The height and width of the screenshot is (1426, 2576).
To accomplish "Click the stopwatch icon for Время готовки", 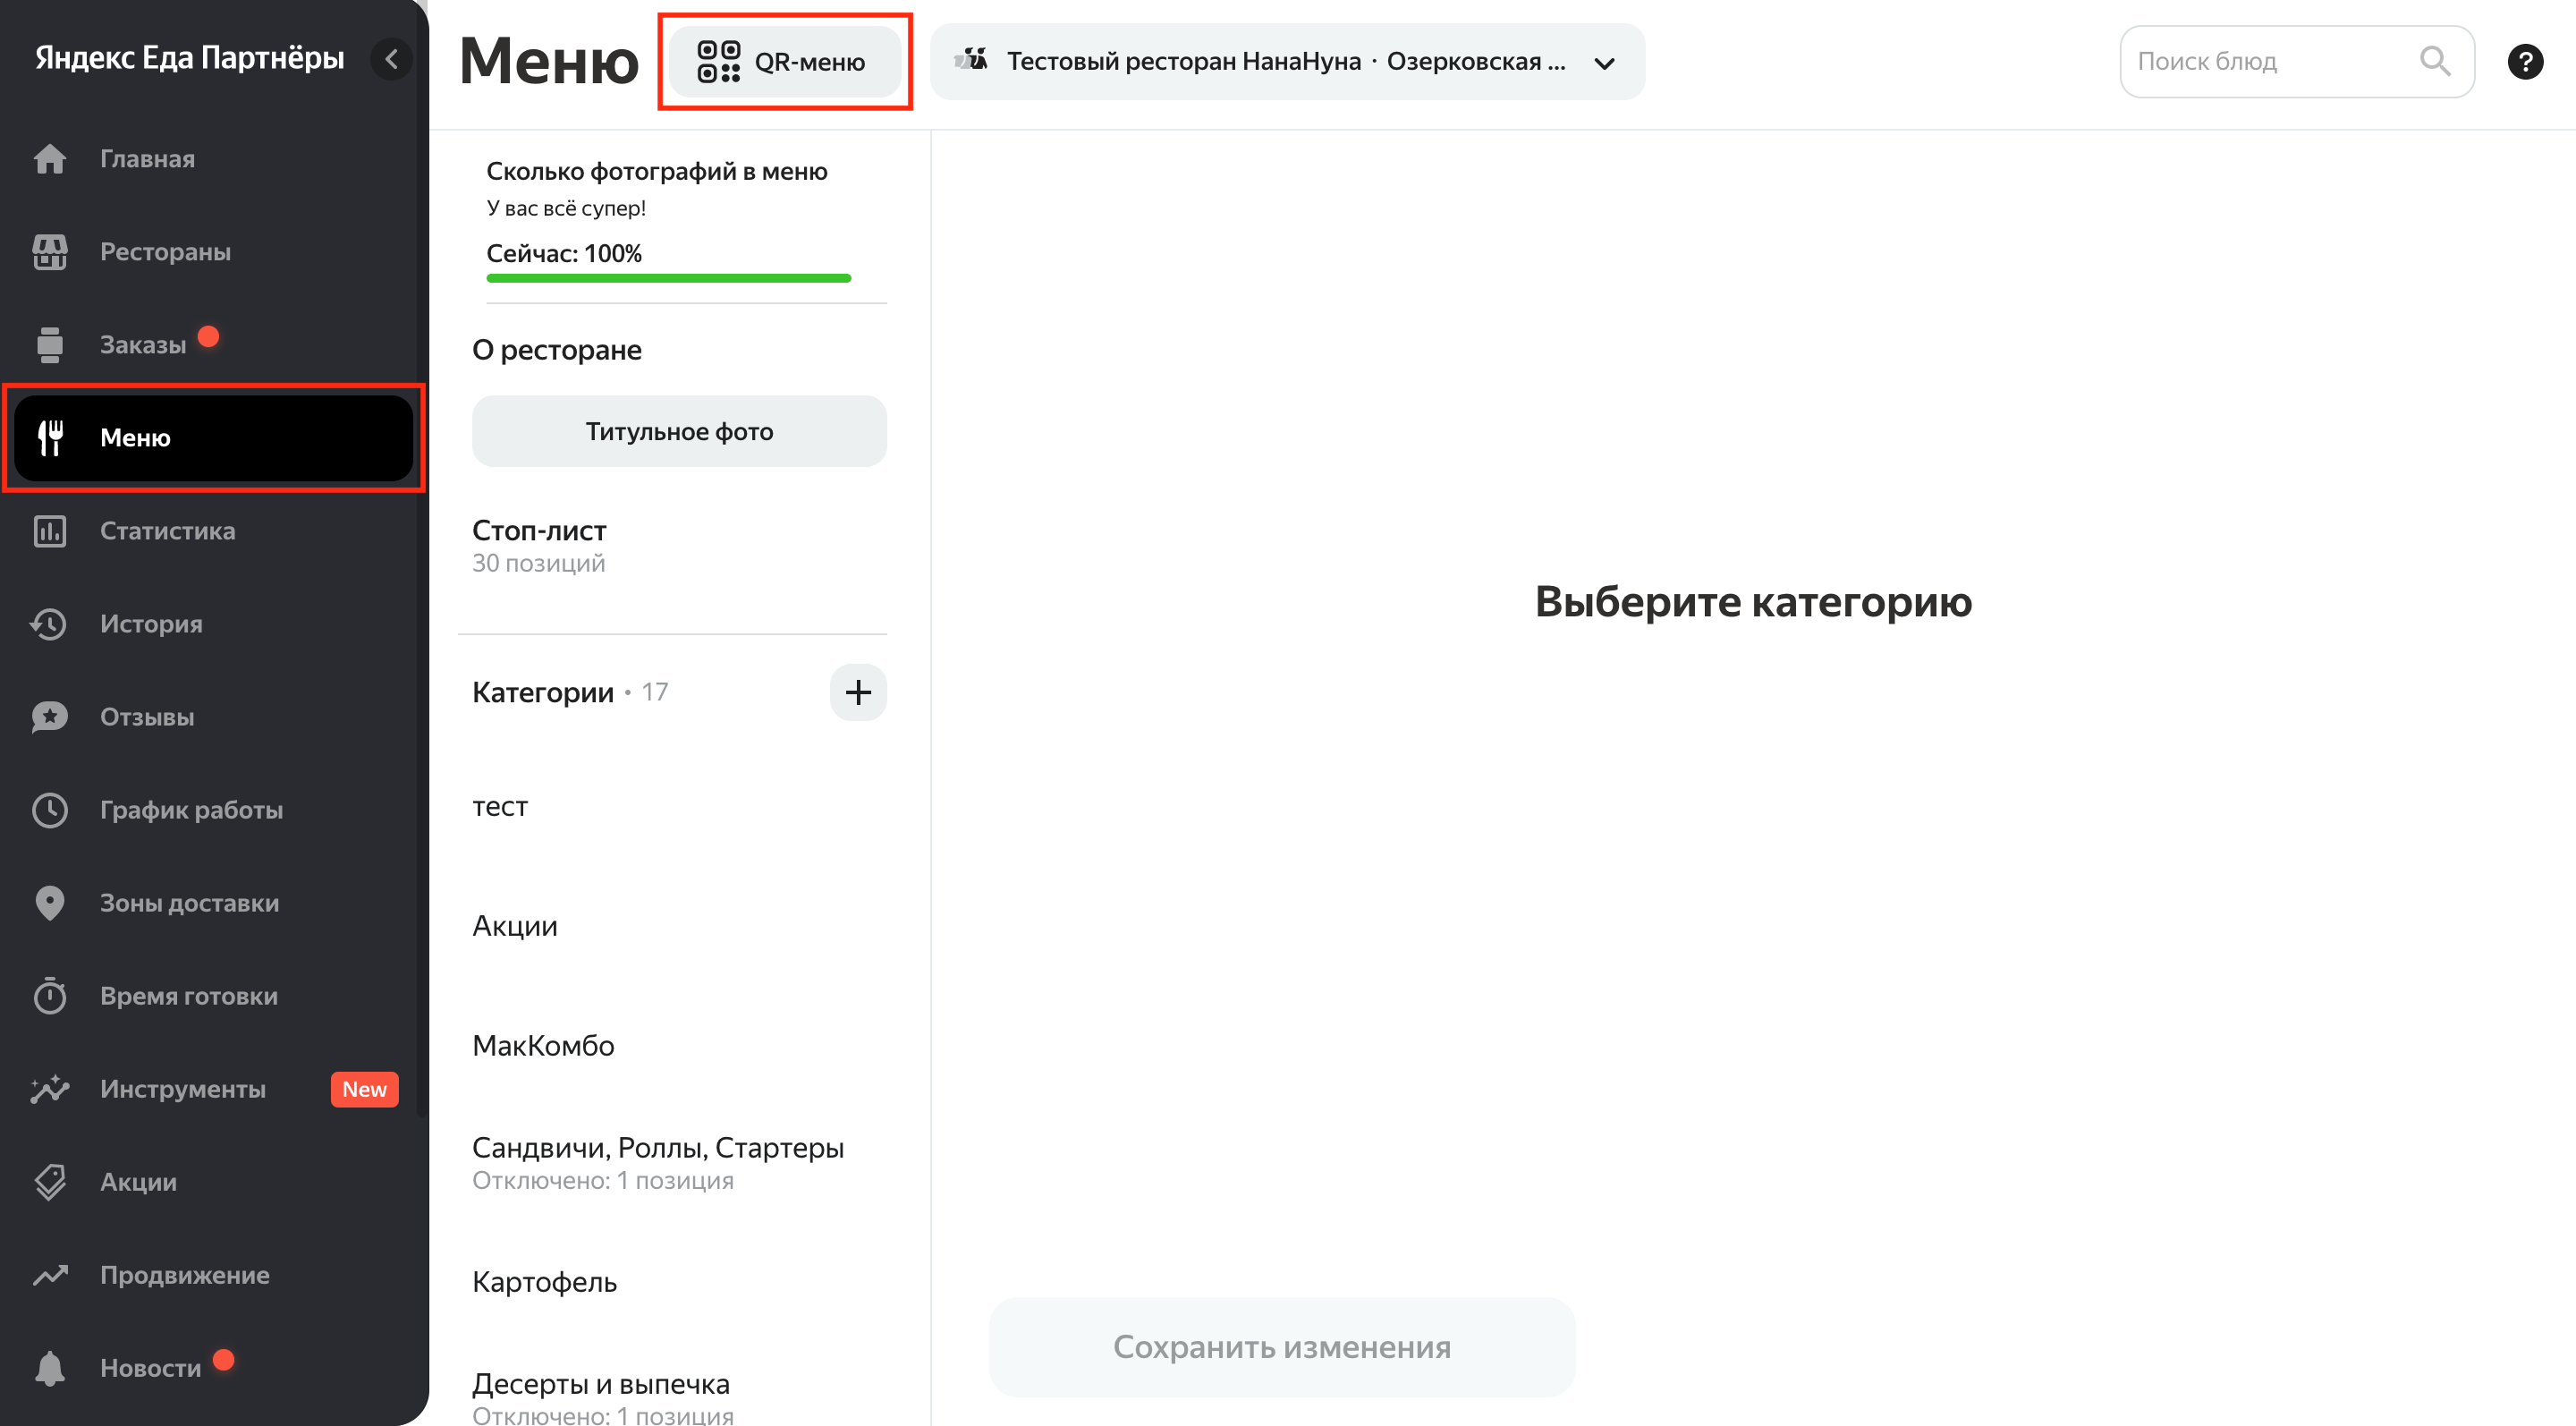I will [x=49, y=996].
